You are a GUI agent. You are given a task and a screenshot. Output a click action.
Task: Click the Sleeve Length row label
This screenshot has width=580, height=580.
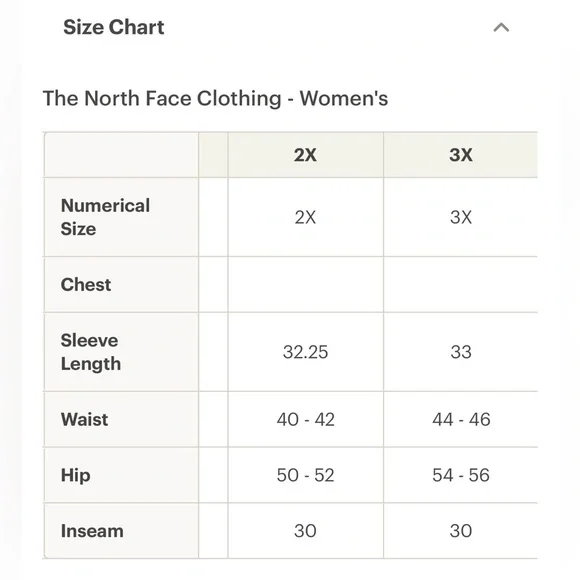click(91, 352)
